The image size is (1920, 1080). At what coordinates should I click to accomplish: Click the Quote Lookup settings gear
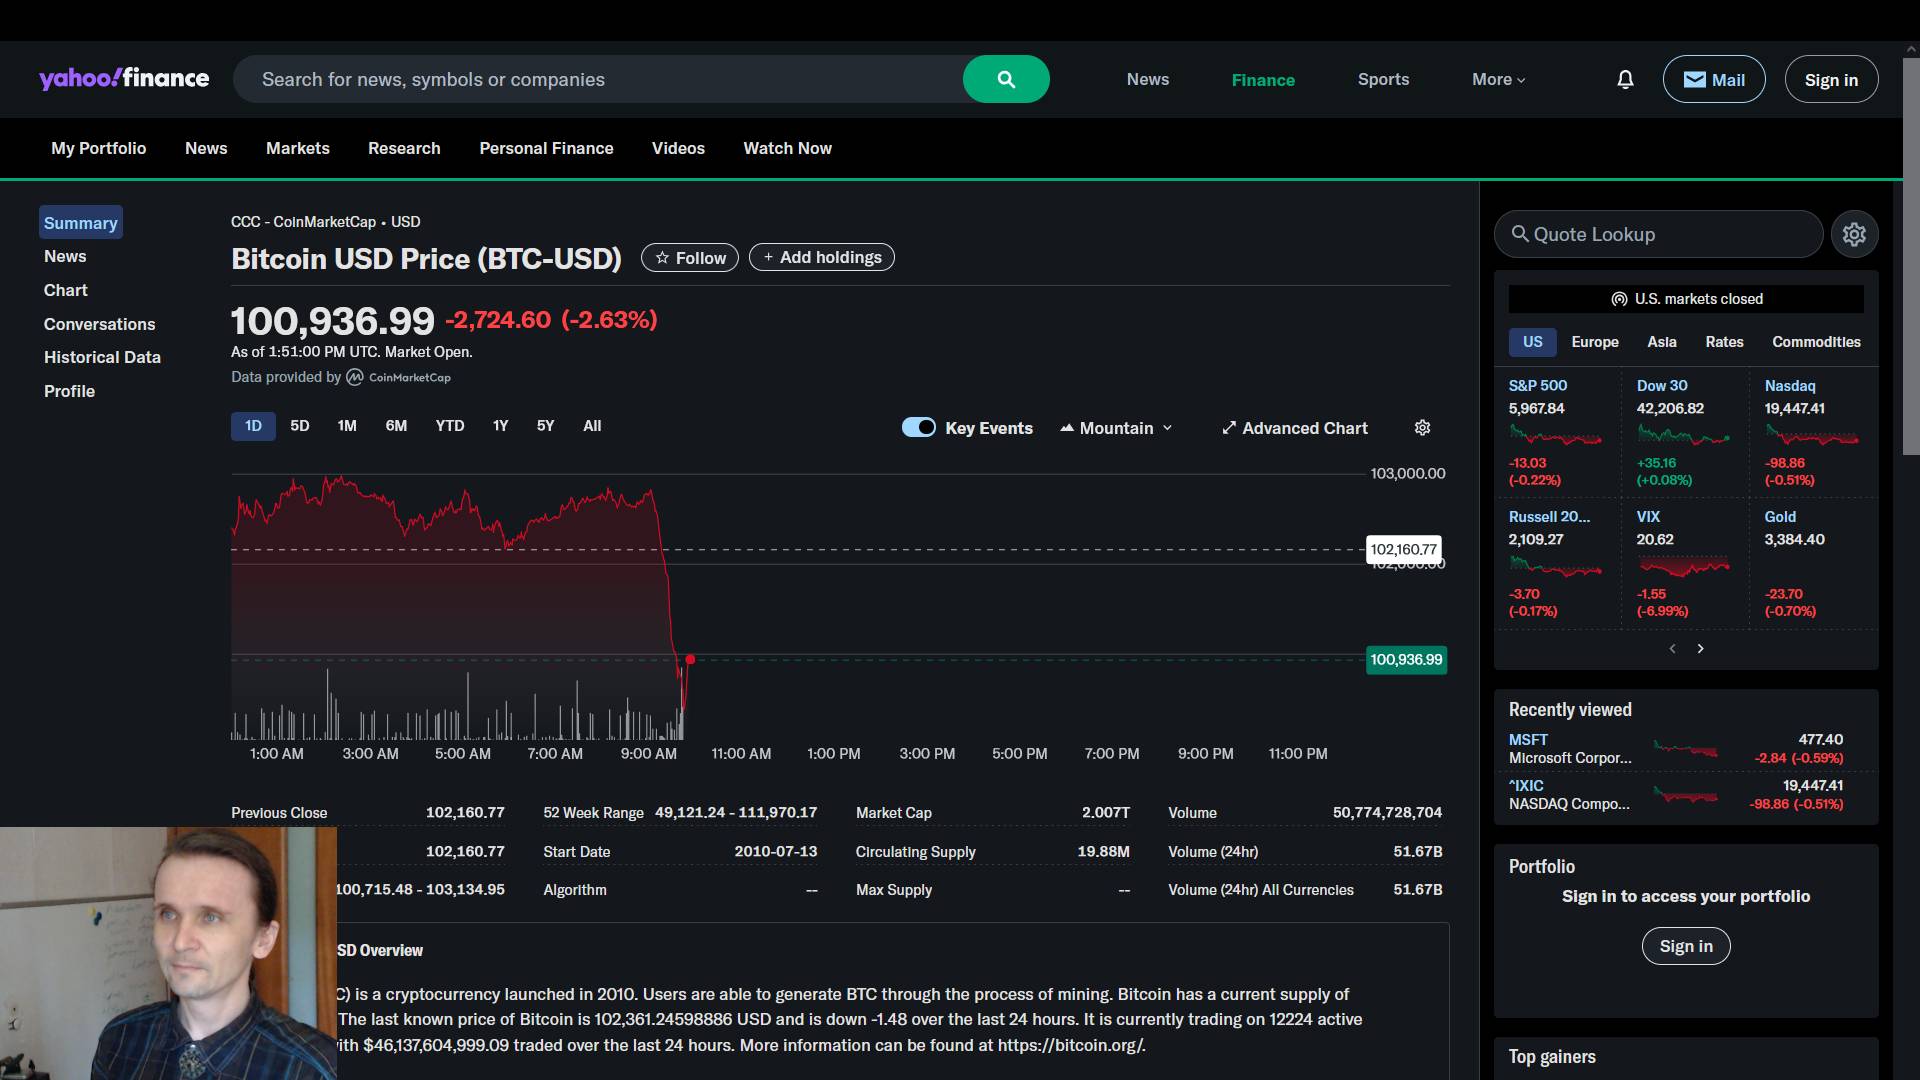(1854, 234)
